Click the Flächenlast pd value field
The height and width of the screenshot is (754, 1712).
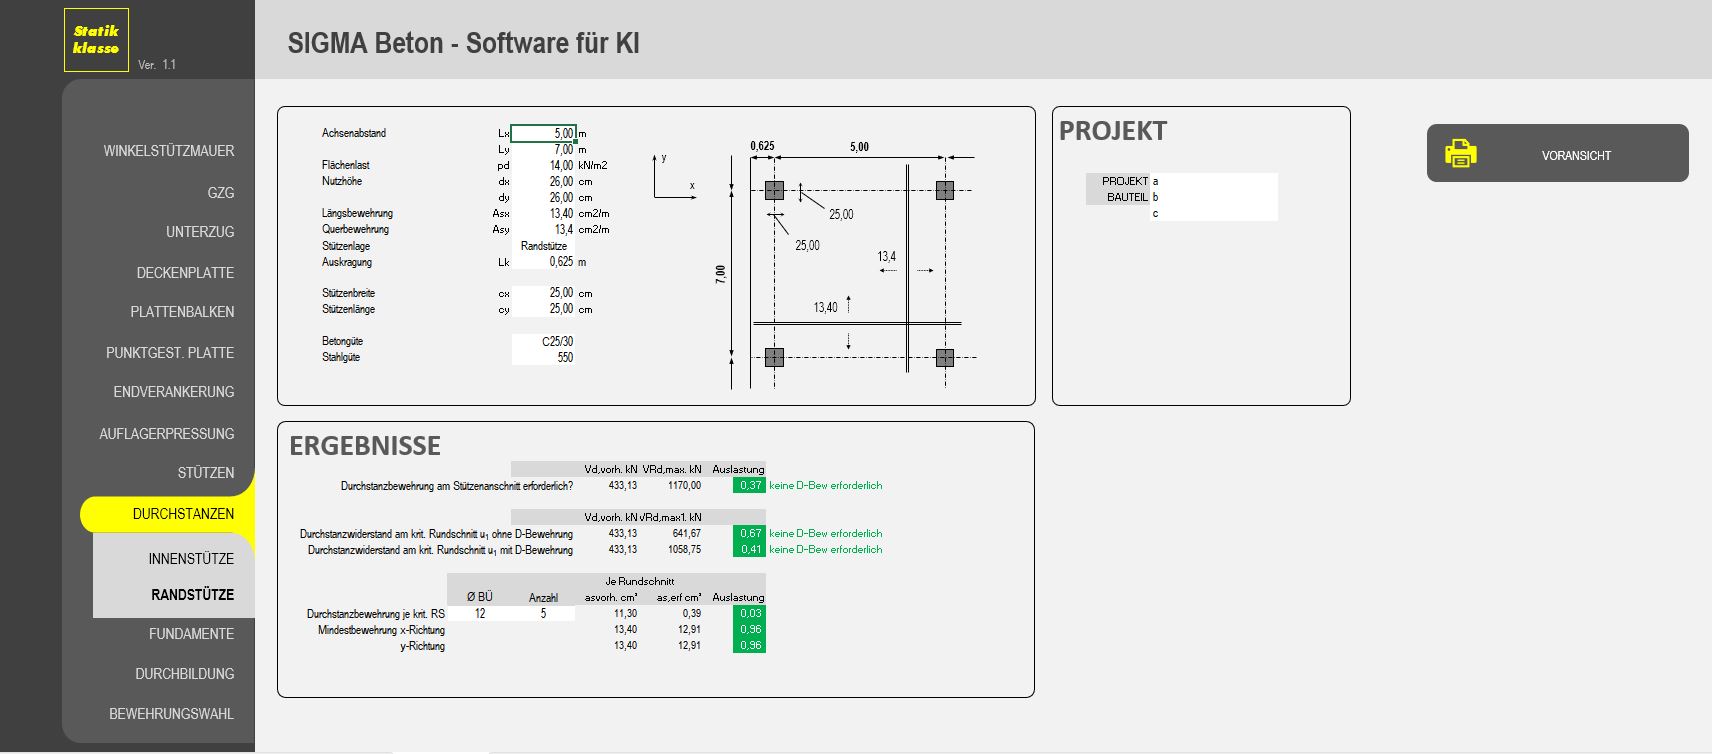pos(543,166)
